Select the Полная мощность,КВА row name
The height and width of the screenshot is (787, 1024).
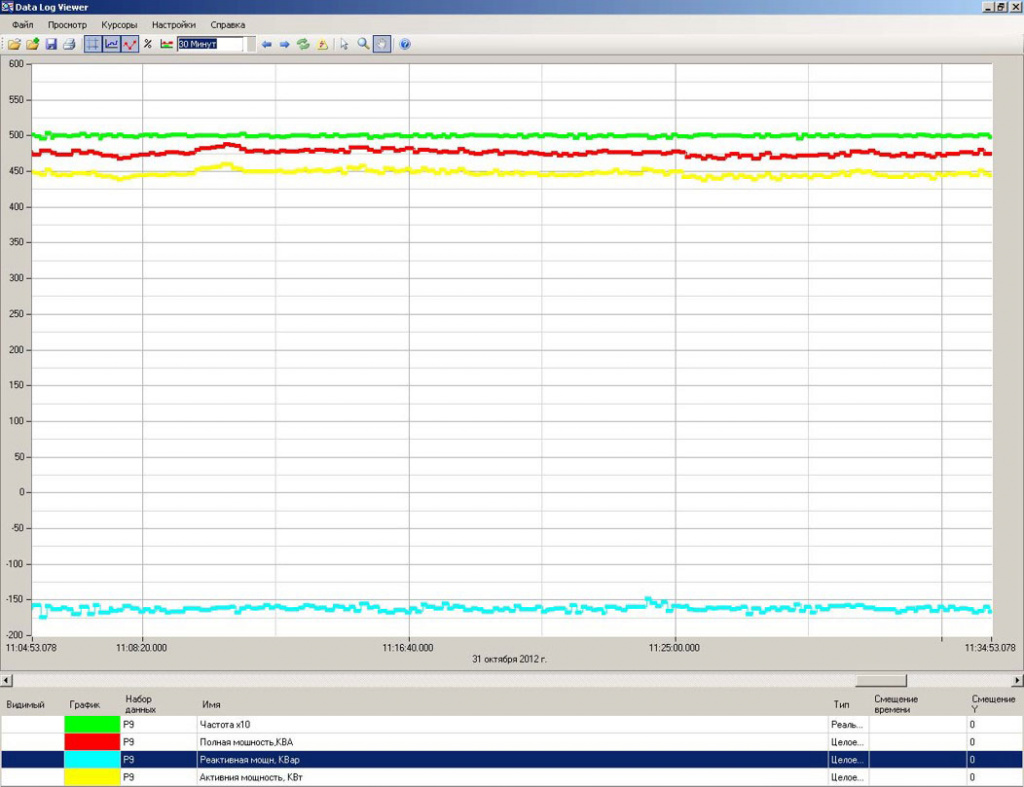point(246,742)
